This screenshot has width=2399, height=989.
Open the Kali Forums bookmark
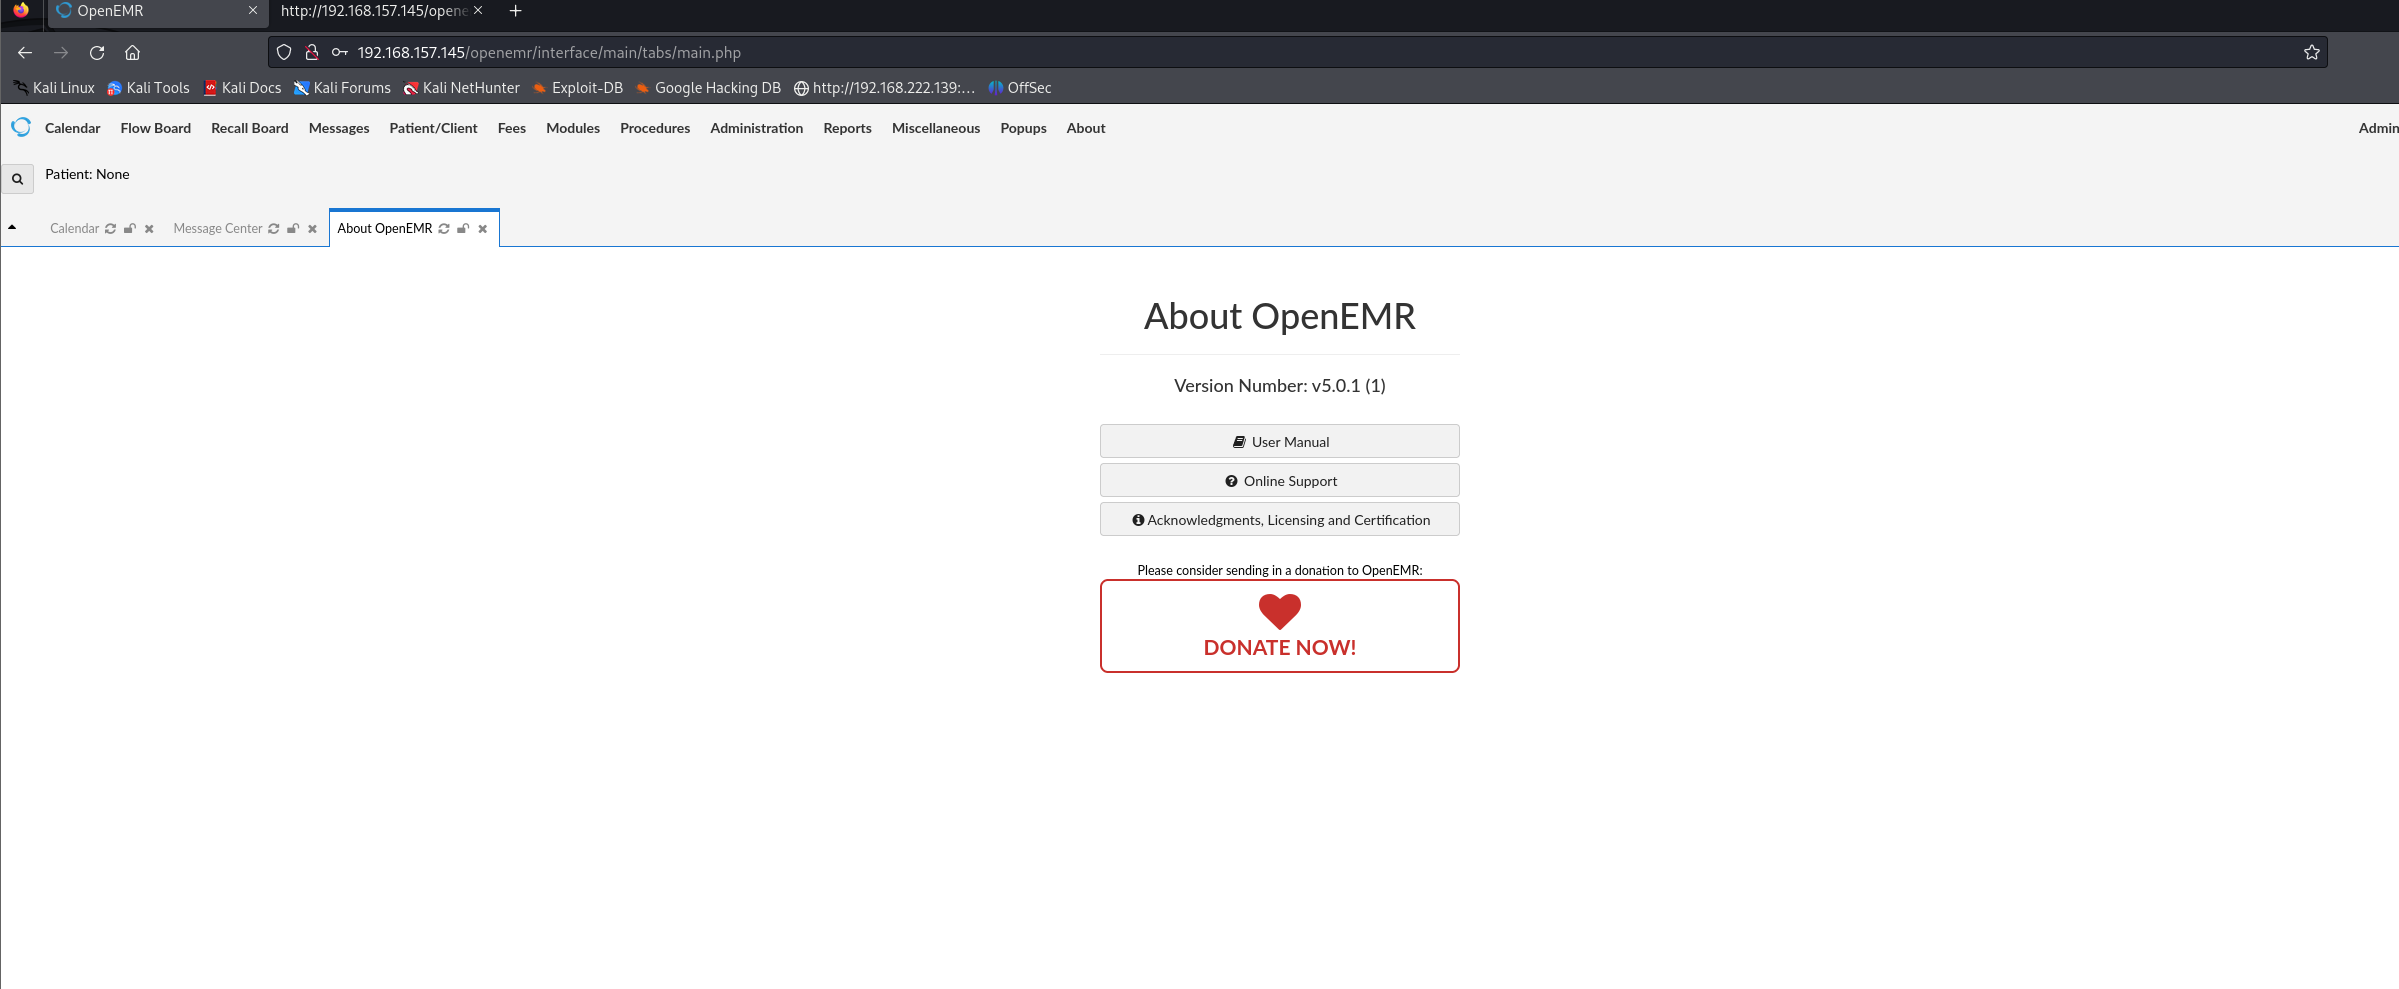pyautogui.click(x=342, y=88)
